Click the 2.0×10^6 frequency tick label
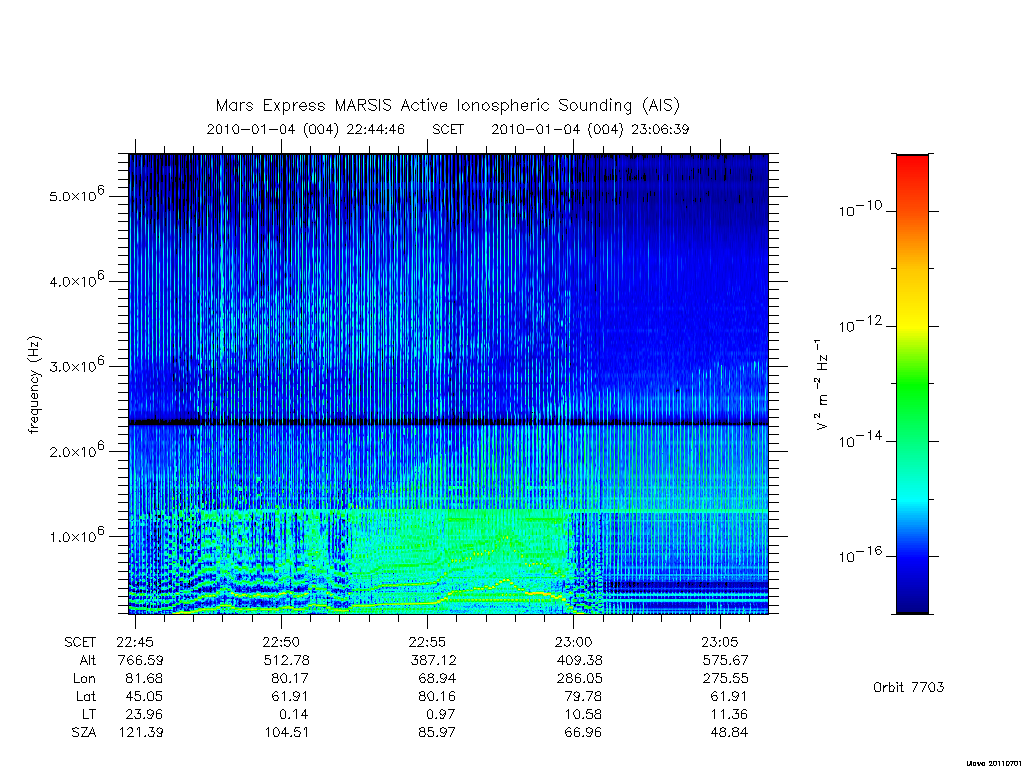Screen dimensions: 1024x768 (x=76, y=450)
